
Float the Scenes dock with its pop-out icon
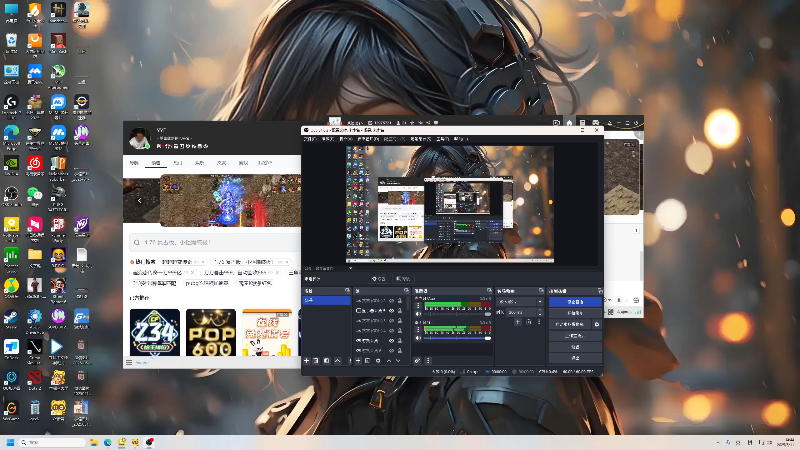point(347,291)
